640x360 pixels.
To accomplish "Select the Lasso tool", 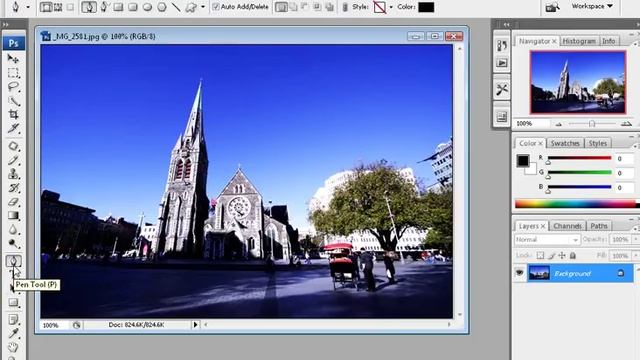I will [13, 87].
